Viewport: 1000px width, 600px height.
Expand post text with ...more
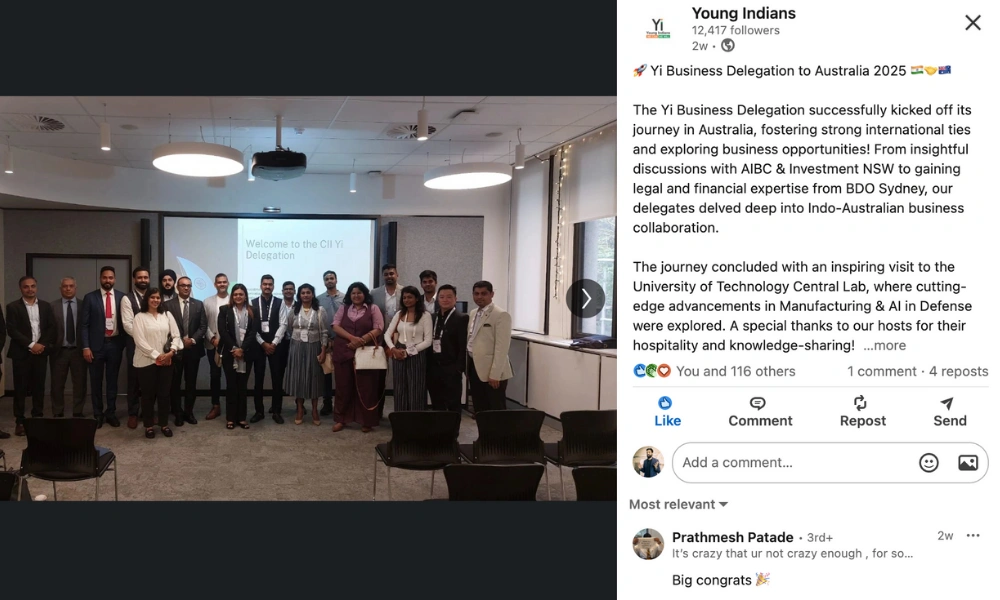[x=885, y=346]
